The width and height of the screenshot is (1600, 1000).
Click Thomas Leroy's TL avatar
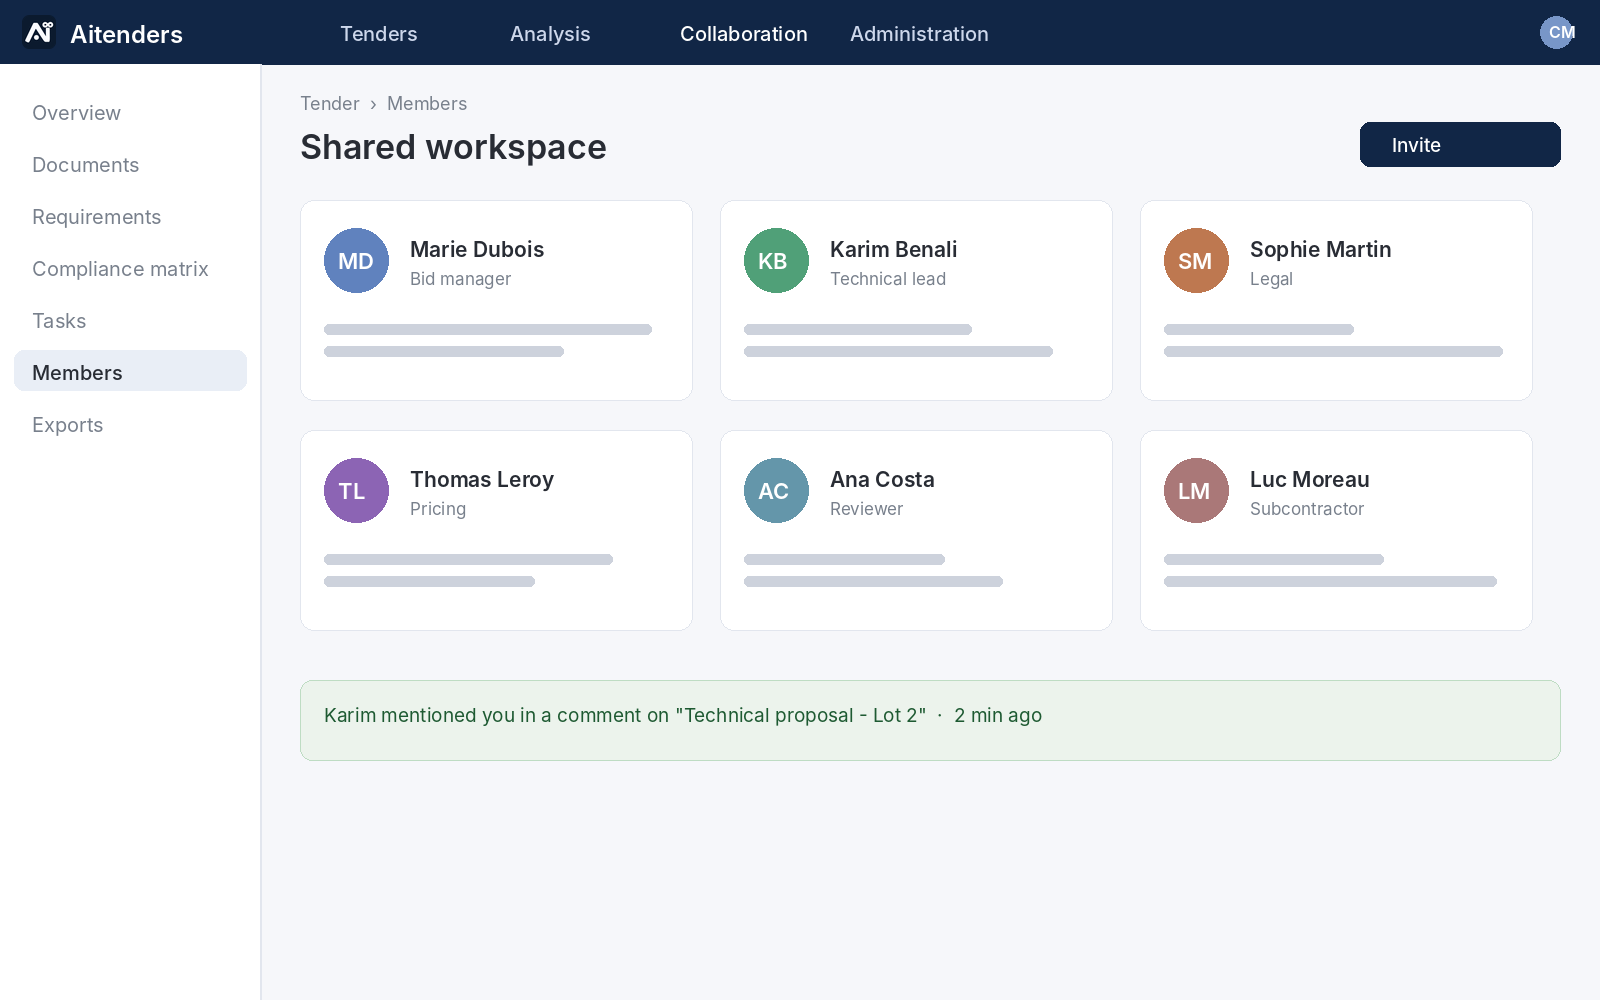click(x=356, y=491)
